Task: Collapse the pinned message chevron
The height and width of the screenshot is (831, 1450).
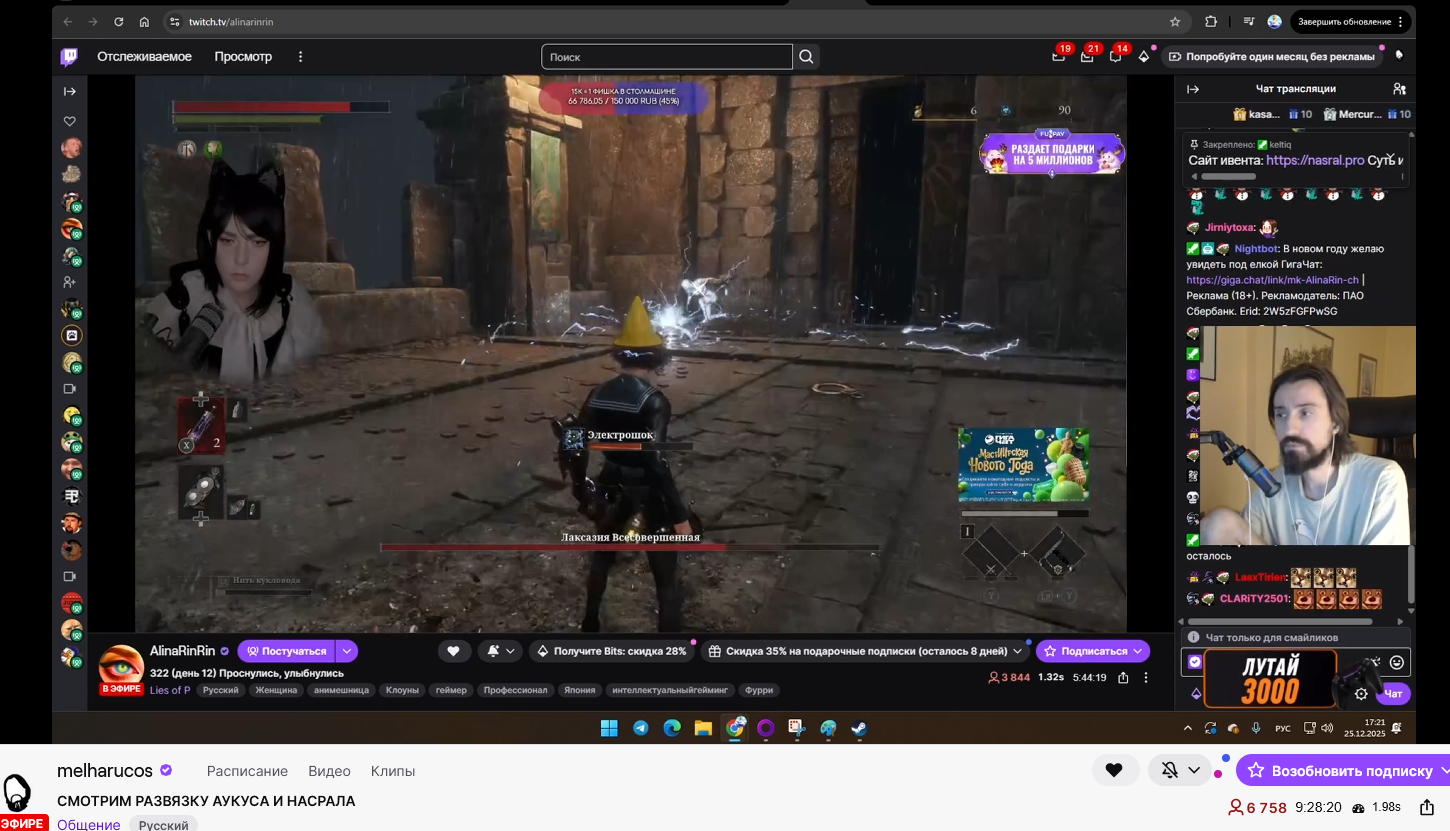Action: (x=1389, y=158)
